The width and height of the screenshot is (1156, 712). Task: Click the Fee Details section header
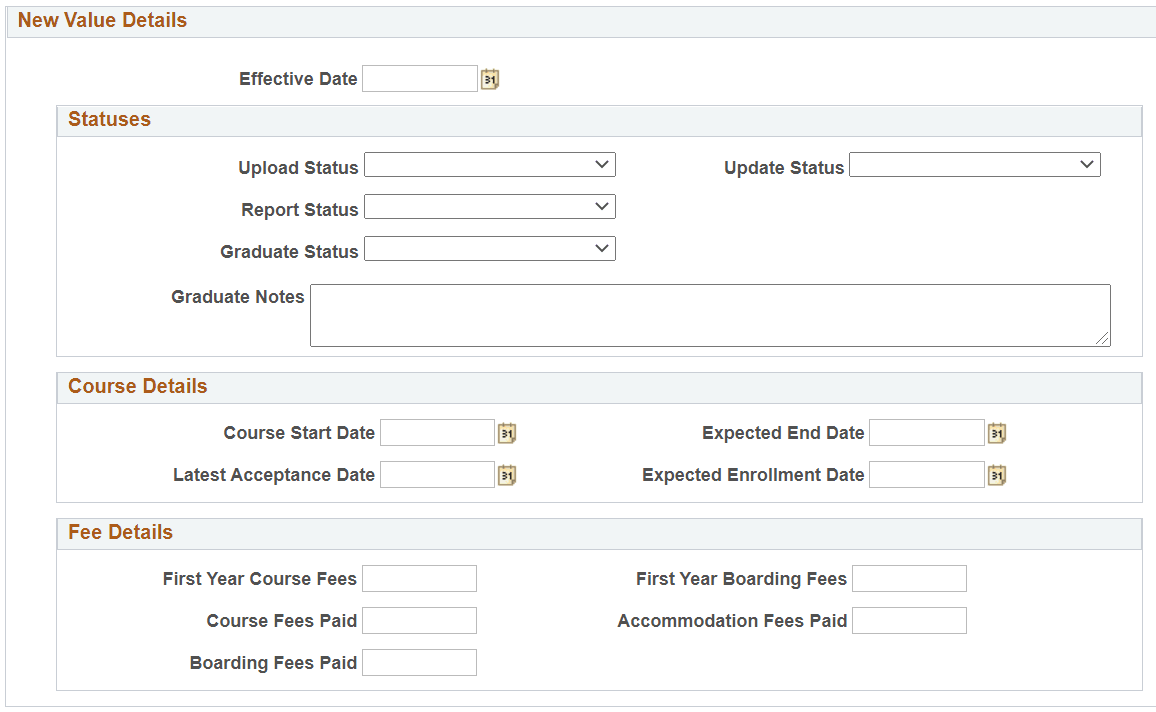point(120,533)
